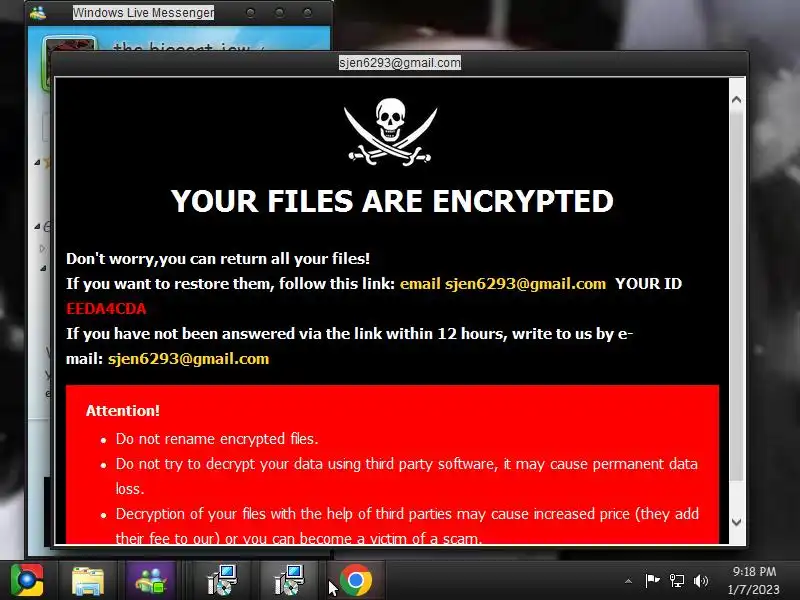Click the scrollbar down arrow in ransom note

[736, 521]
